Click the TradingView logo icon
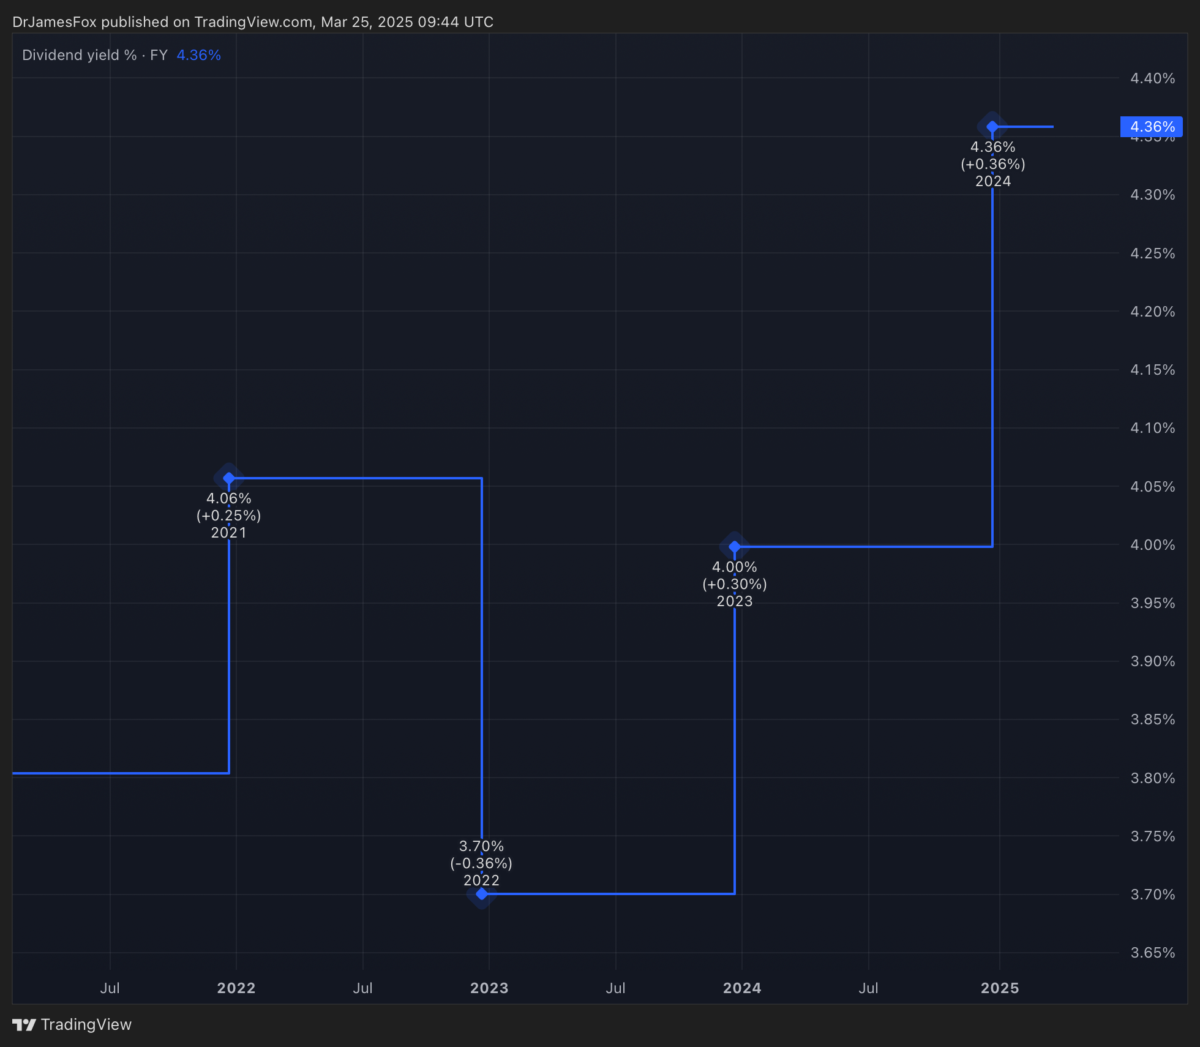The width and height of the screenshot is (1200, 1047). 23,1025
